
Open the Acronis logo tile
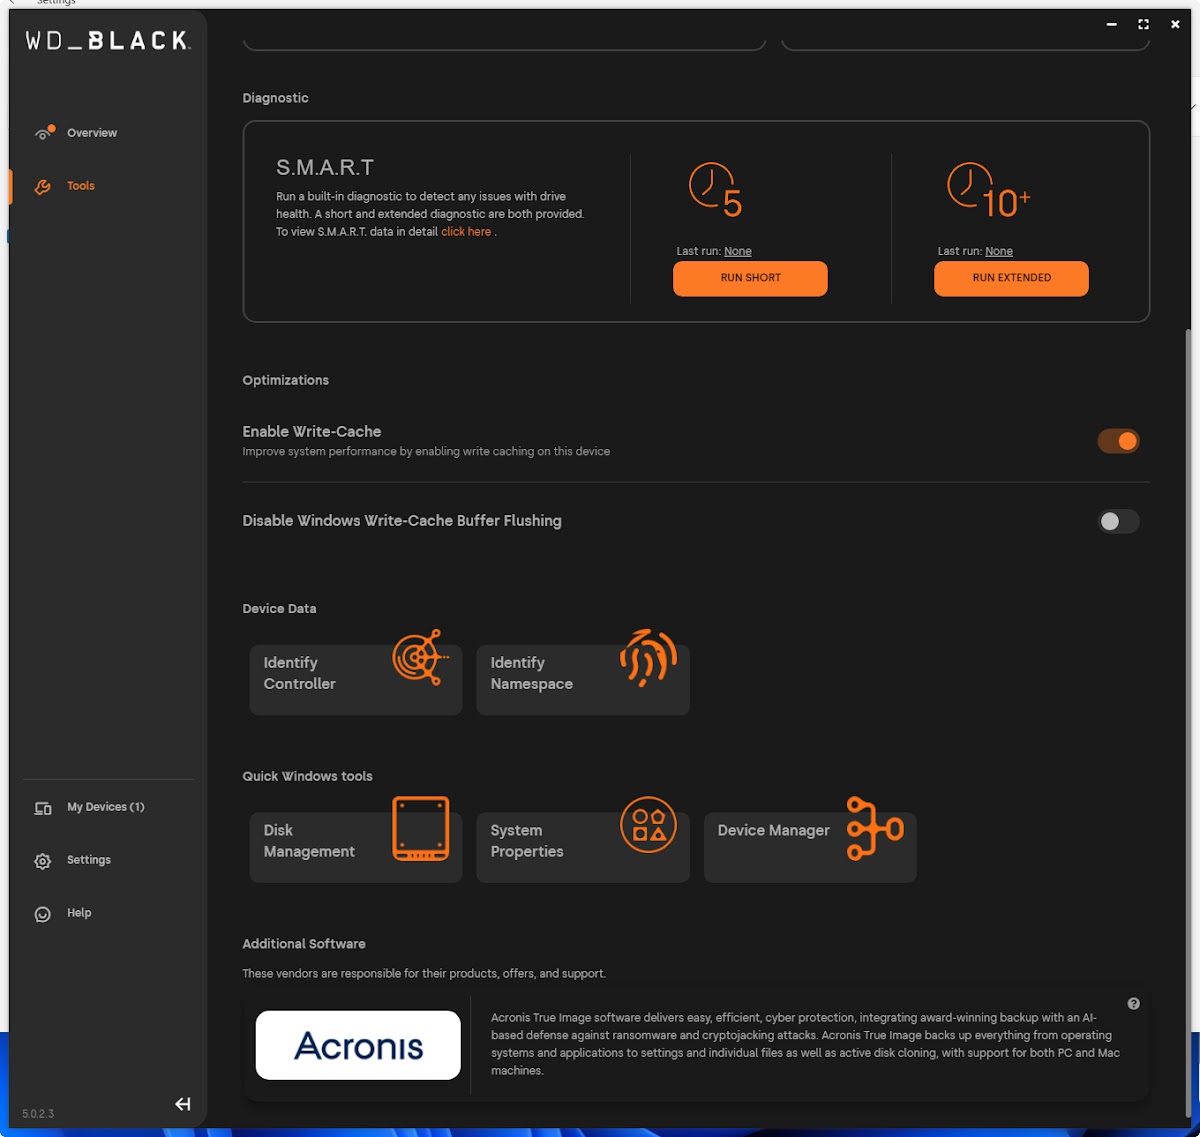[x=358, y=1045]
